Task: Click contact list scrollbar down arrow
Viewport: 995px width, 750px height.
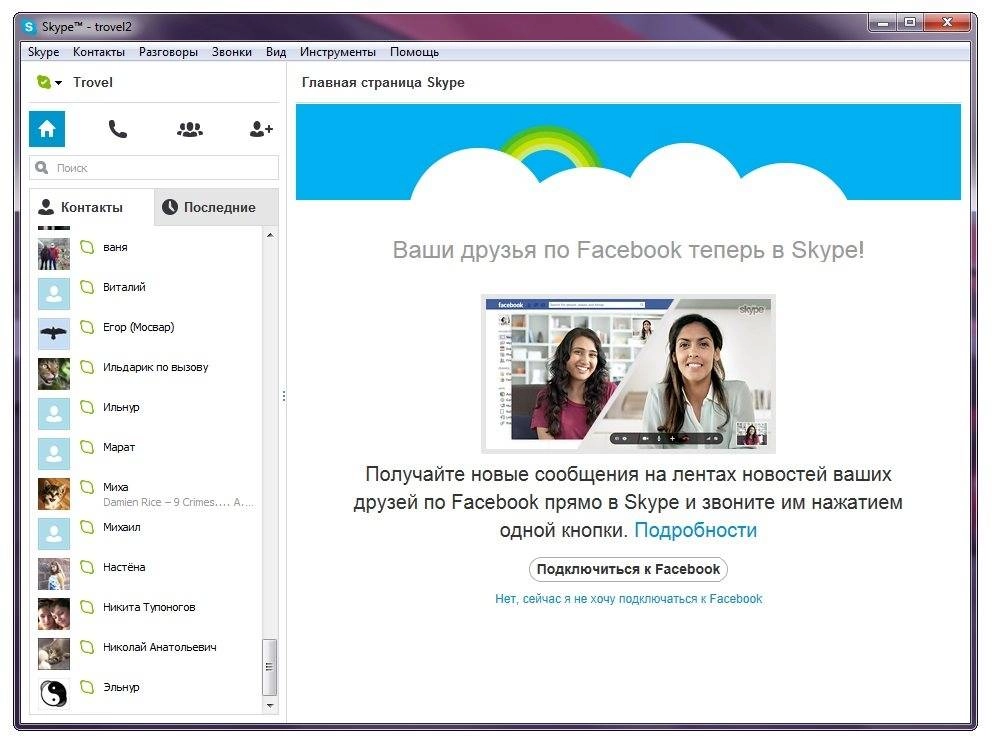Action: point(270,705)
